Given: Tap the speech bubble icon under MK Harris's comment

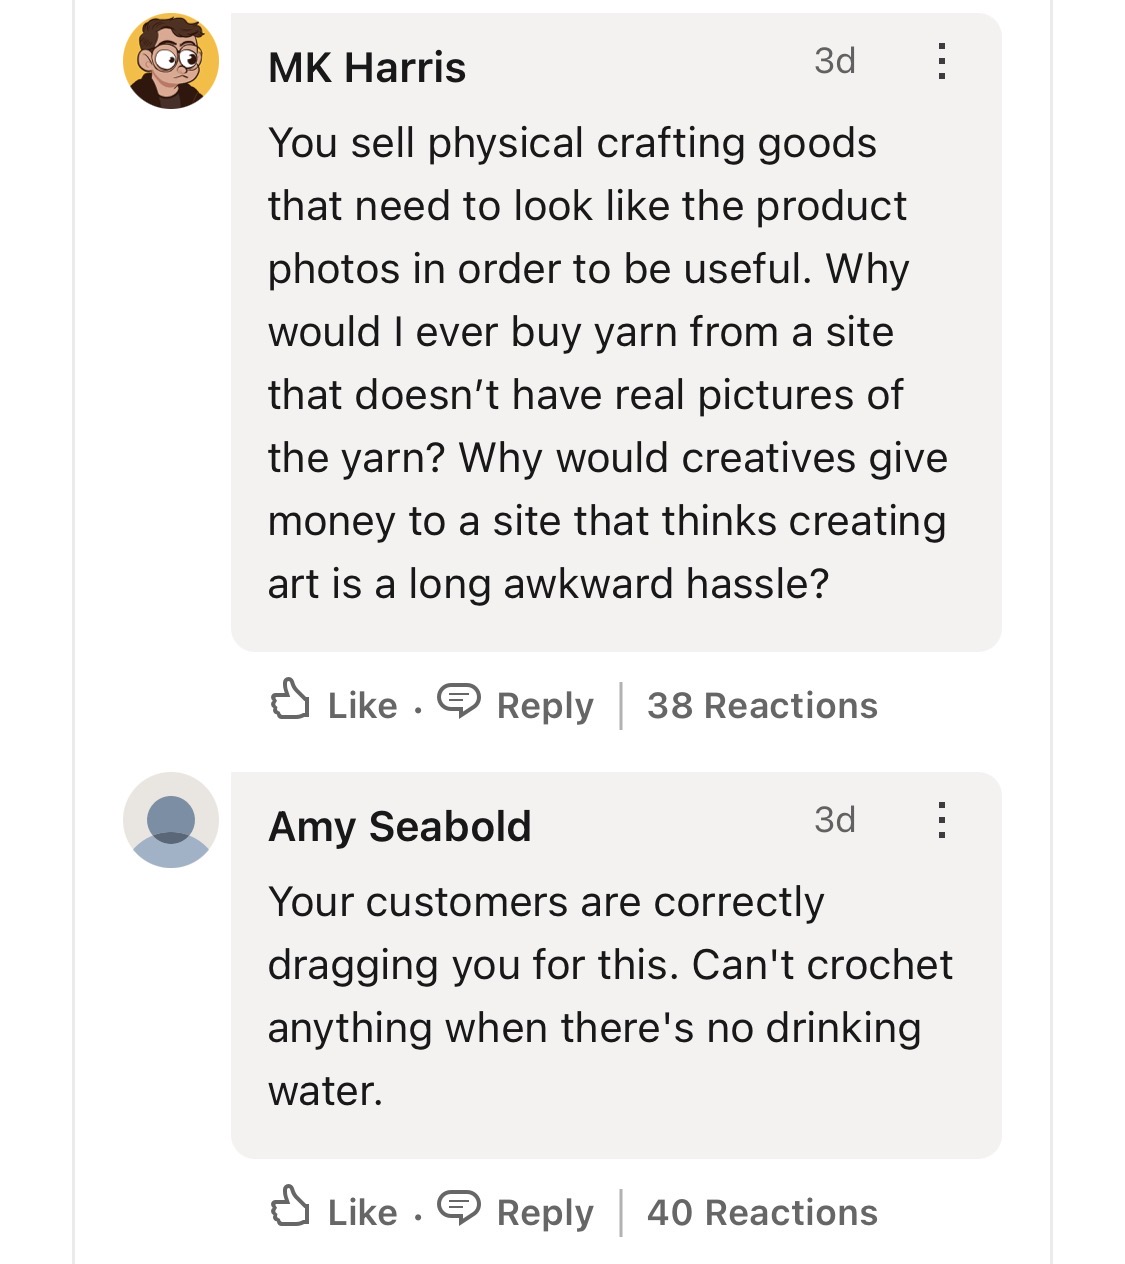Looking at the screenshot, I should point(459,700).
